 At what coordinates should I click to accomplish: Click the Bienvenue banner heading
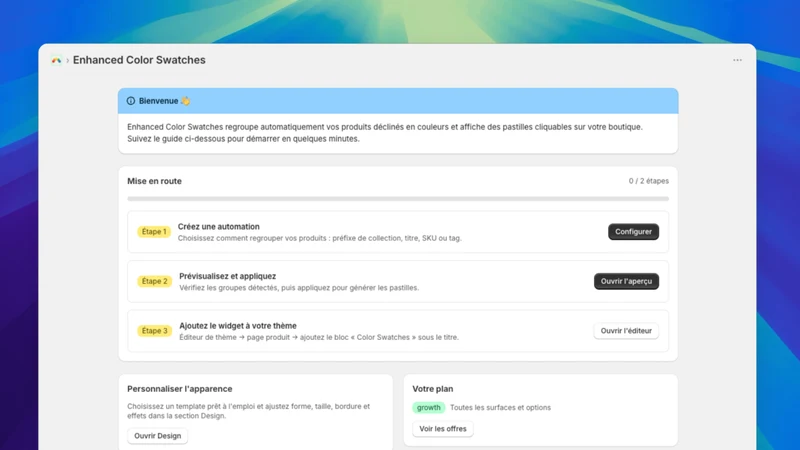click(164, 101)
